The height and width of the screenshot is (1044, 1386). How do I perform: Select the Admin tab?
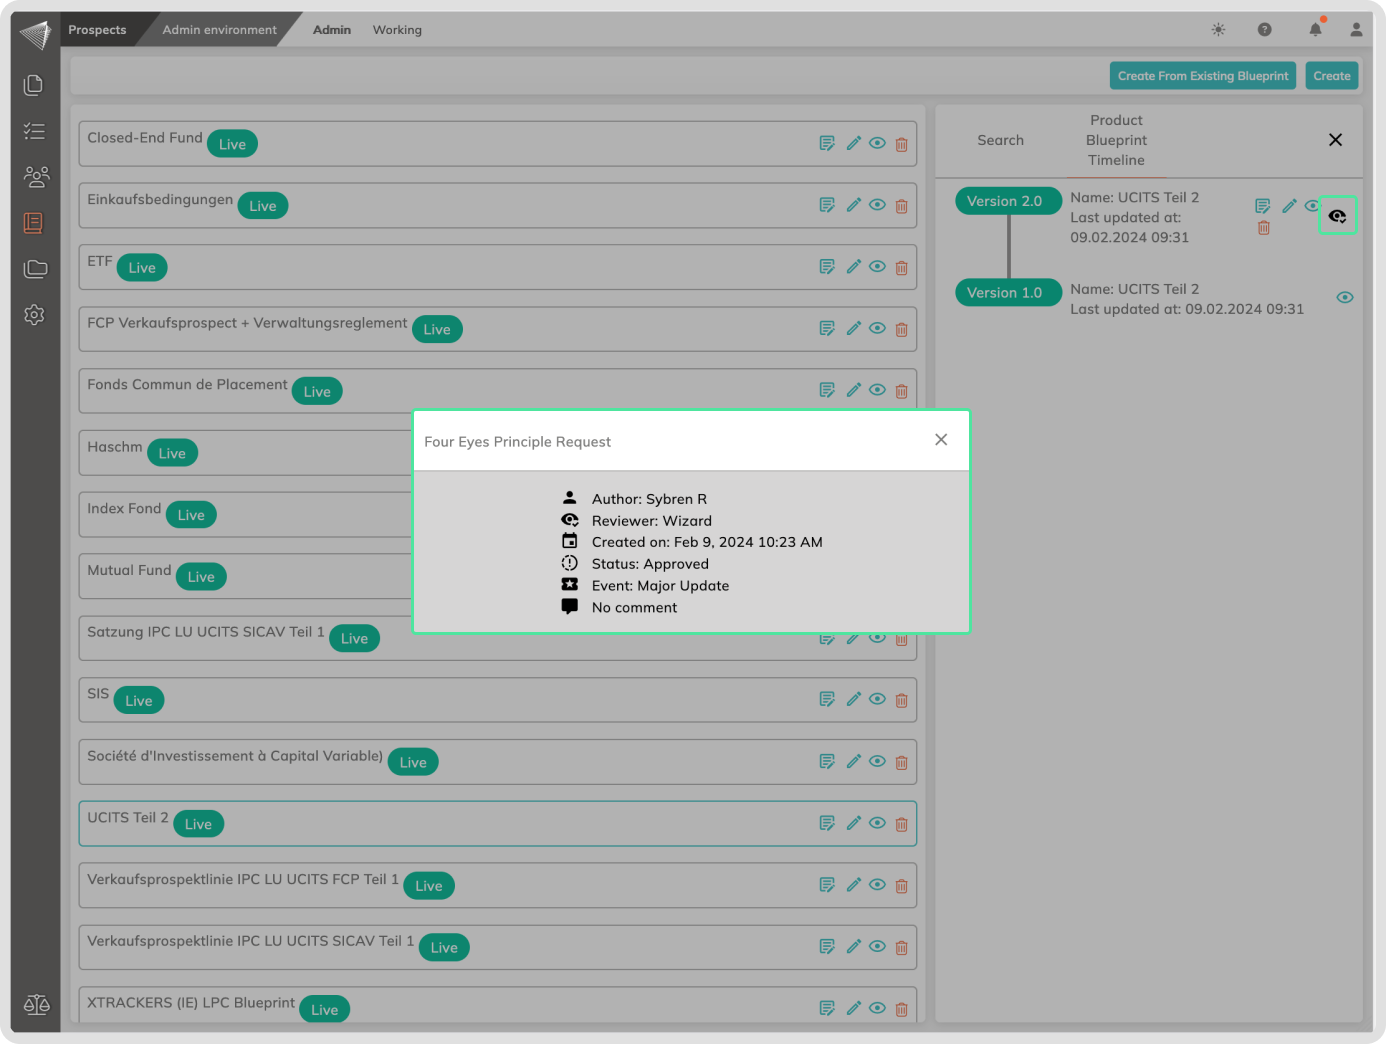(x=331, y=30)
